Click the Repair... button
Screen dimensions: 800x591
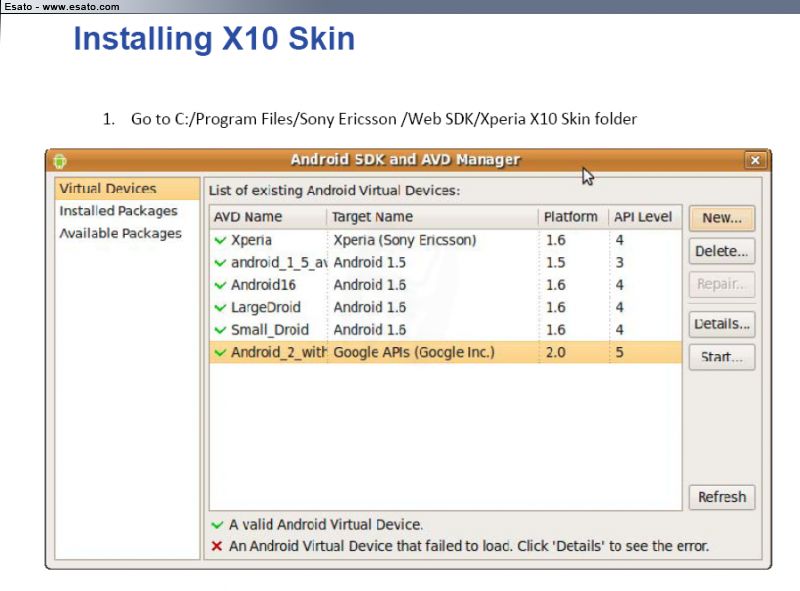[x=722, y=284]
